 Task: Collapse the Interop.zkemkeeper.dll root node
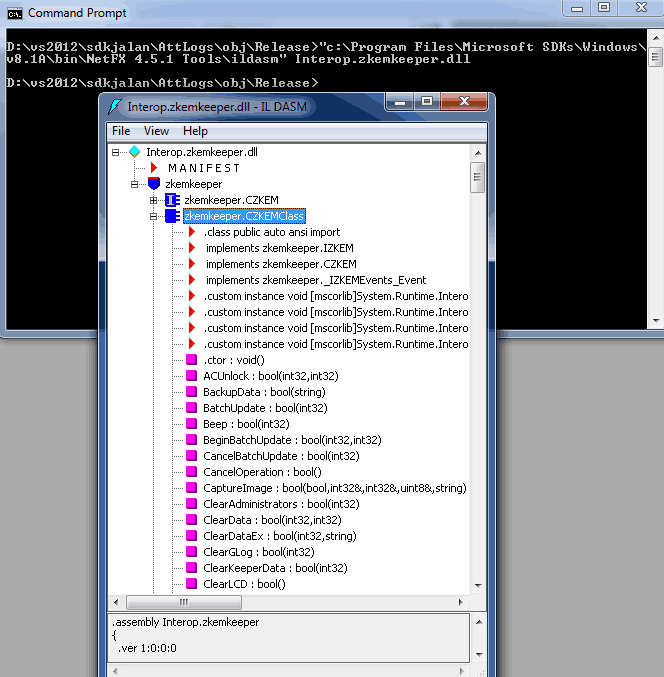[115, 152]
